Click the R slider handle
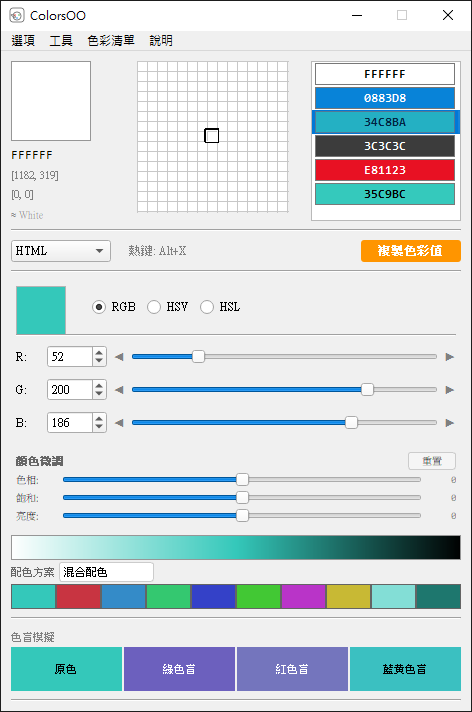This screenshot has width=472, height=712. [198, 357]
